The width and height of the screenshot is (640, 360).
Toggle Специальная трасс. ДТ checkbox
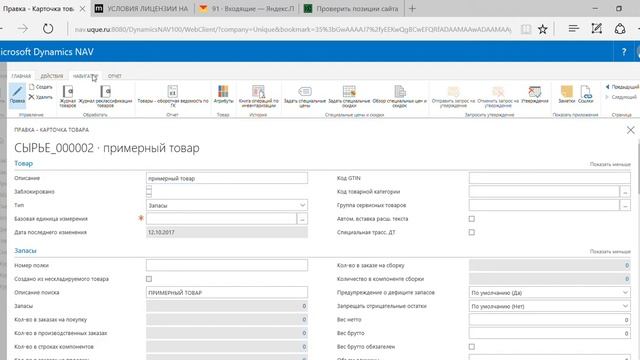click(x=472, y=232)
